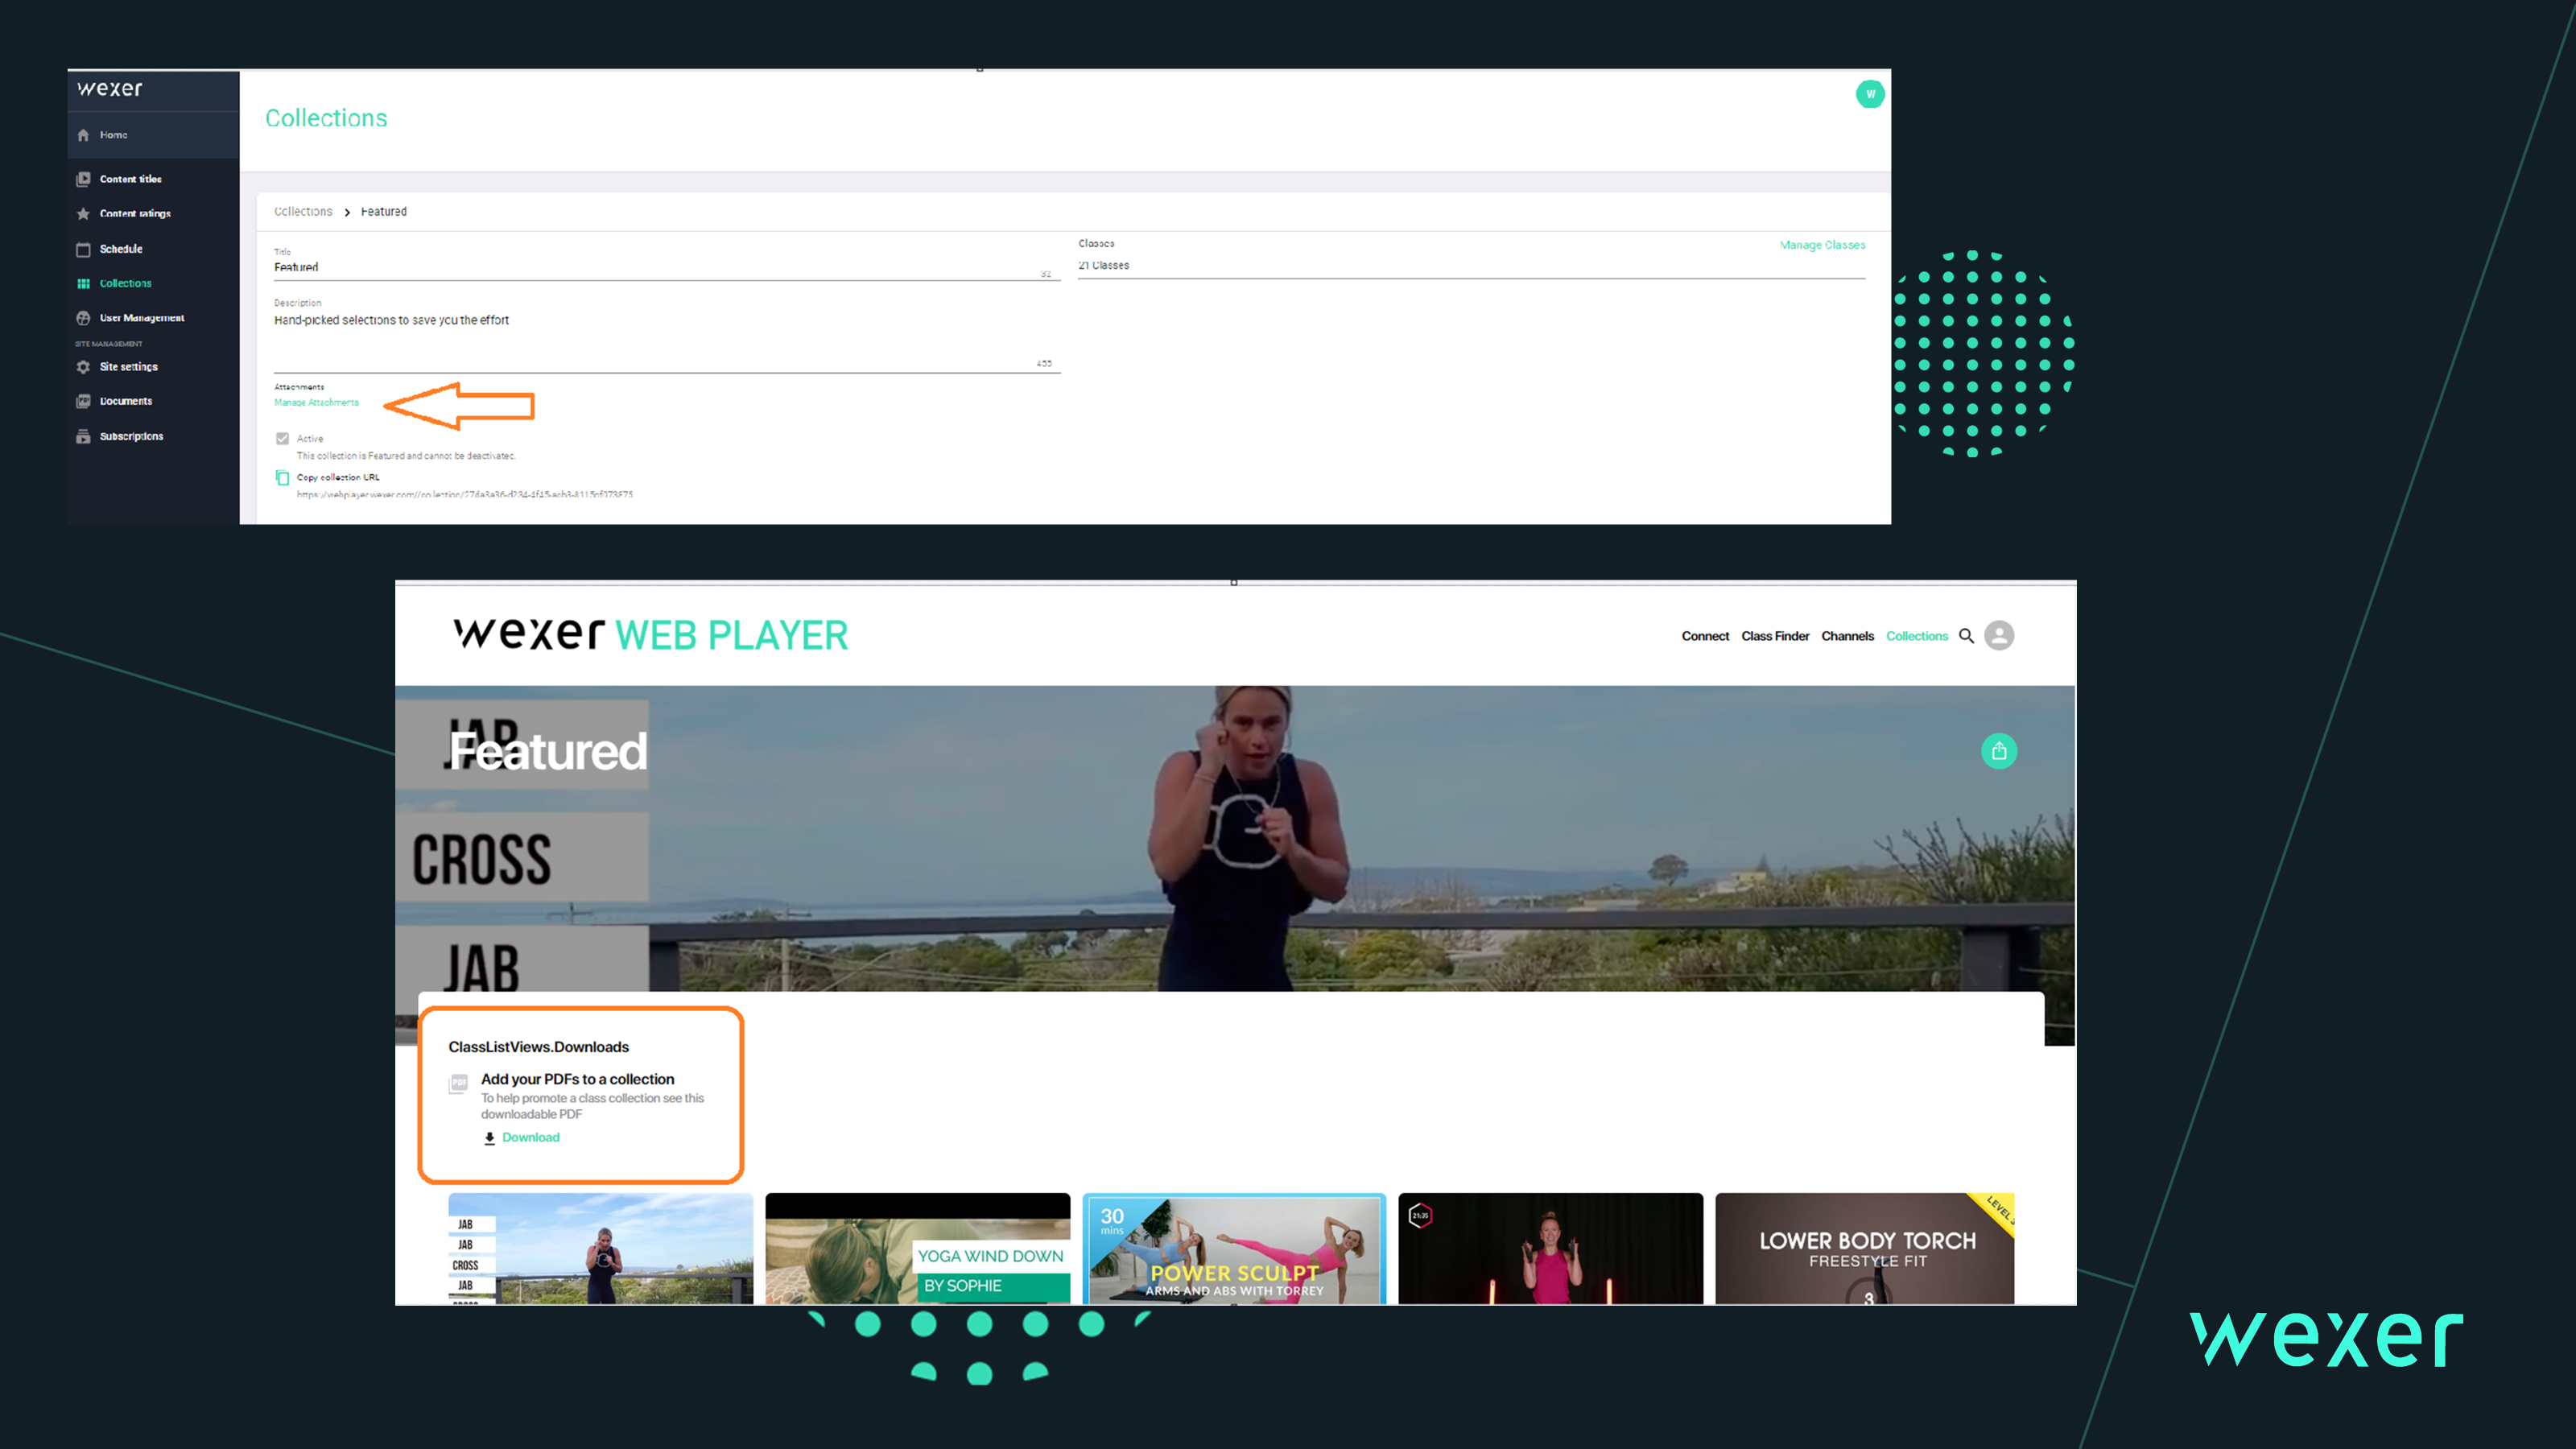Open Collections in the web player menu
Viewport: 2576px width, 1449px height.
point(1917,636)
